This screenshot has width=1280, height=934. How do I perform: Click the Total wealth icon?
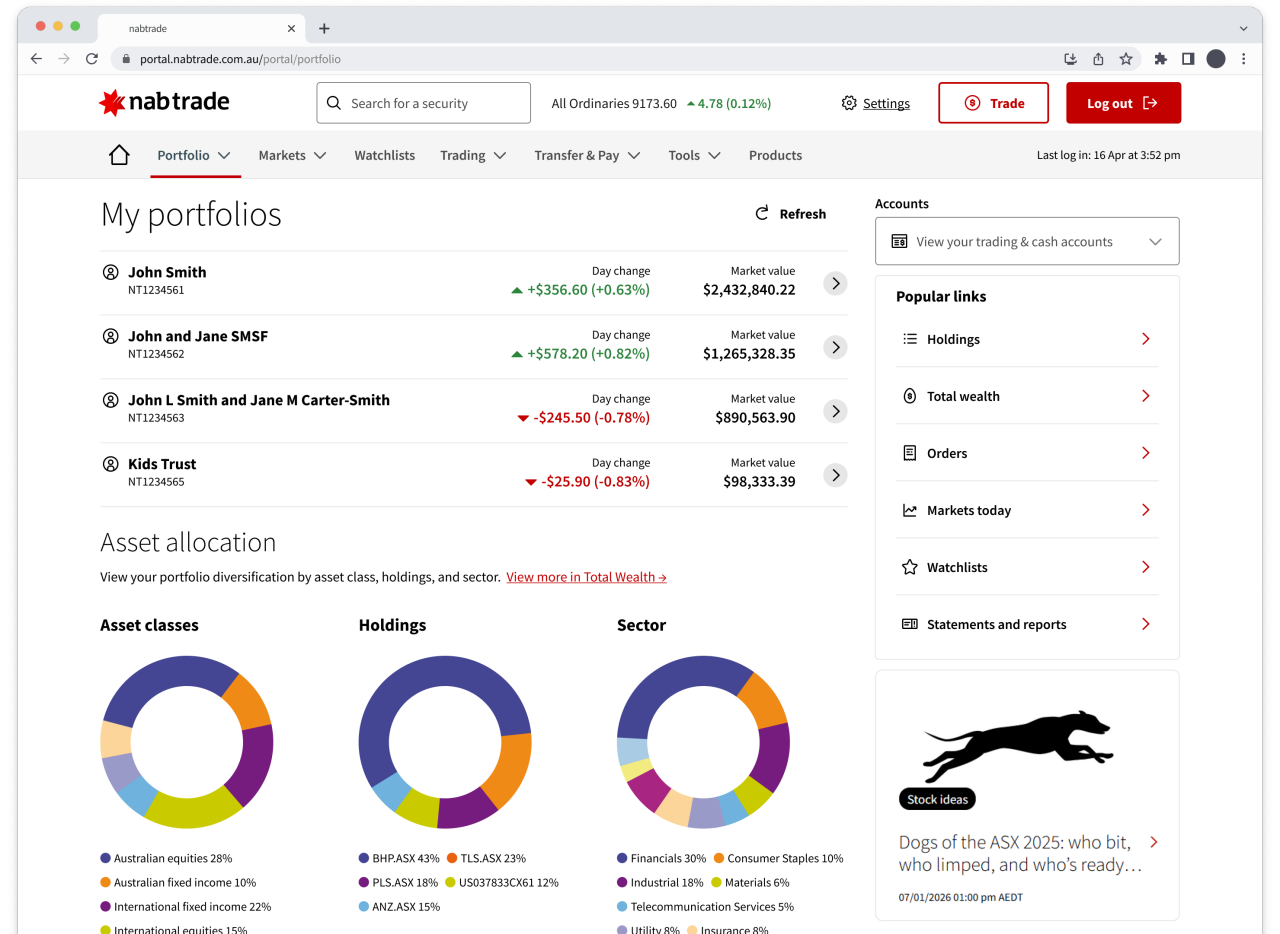[910, 396]
